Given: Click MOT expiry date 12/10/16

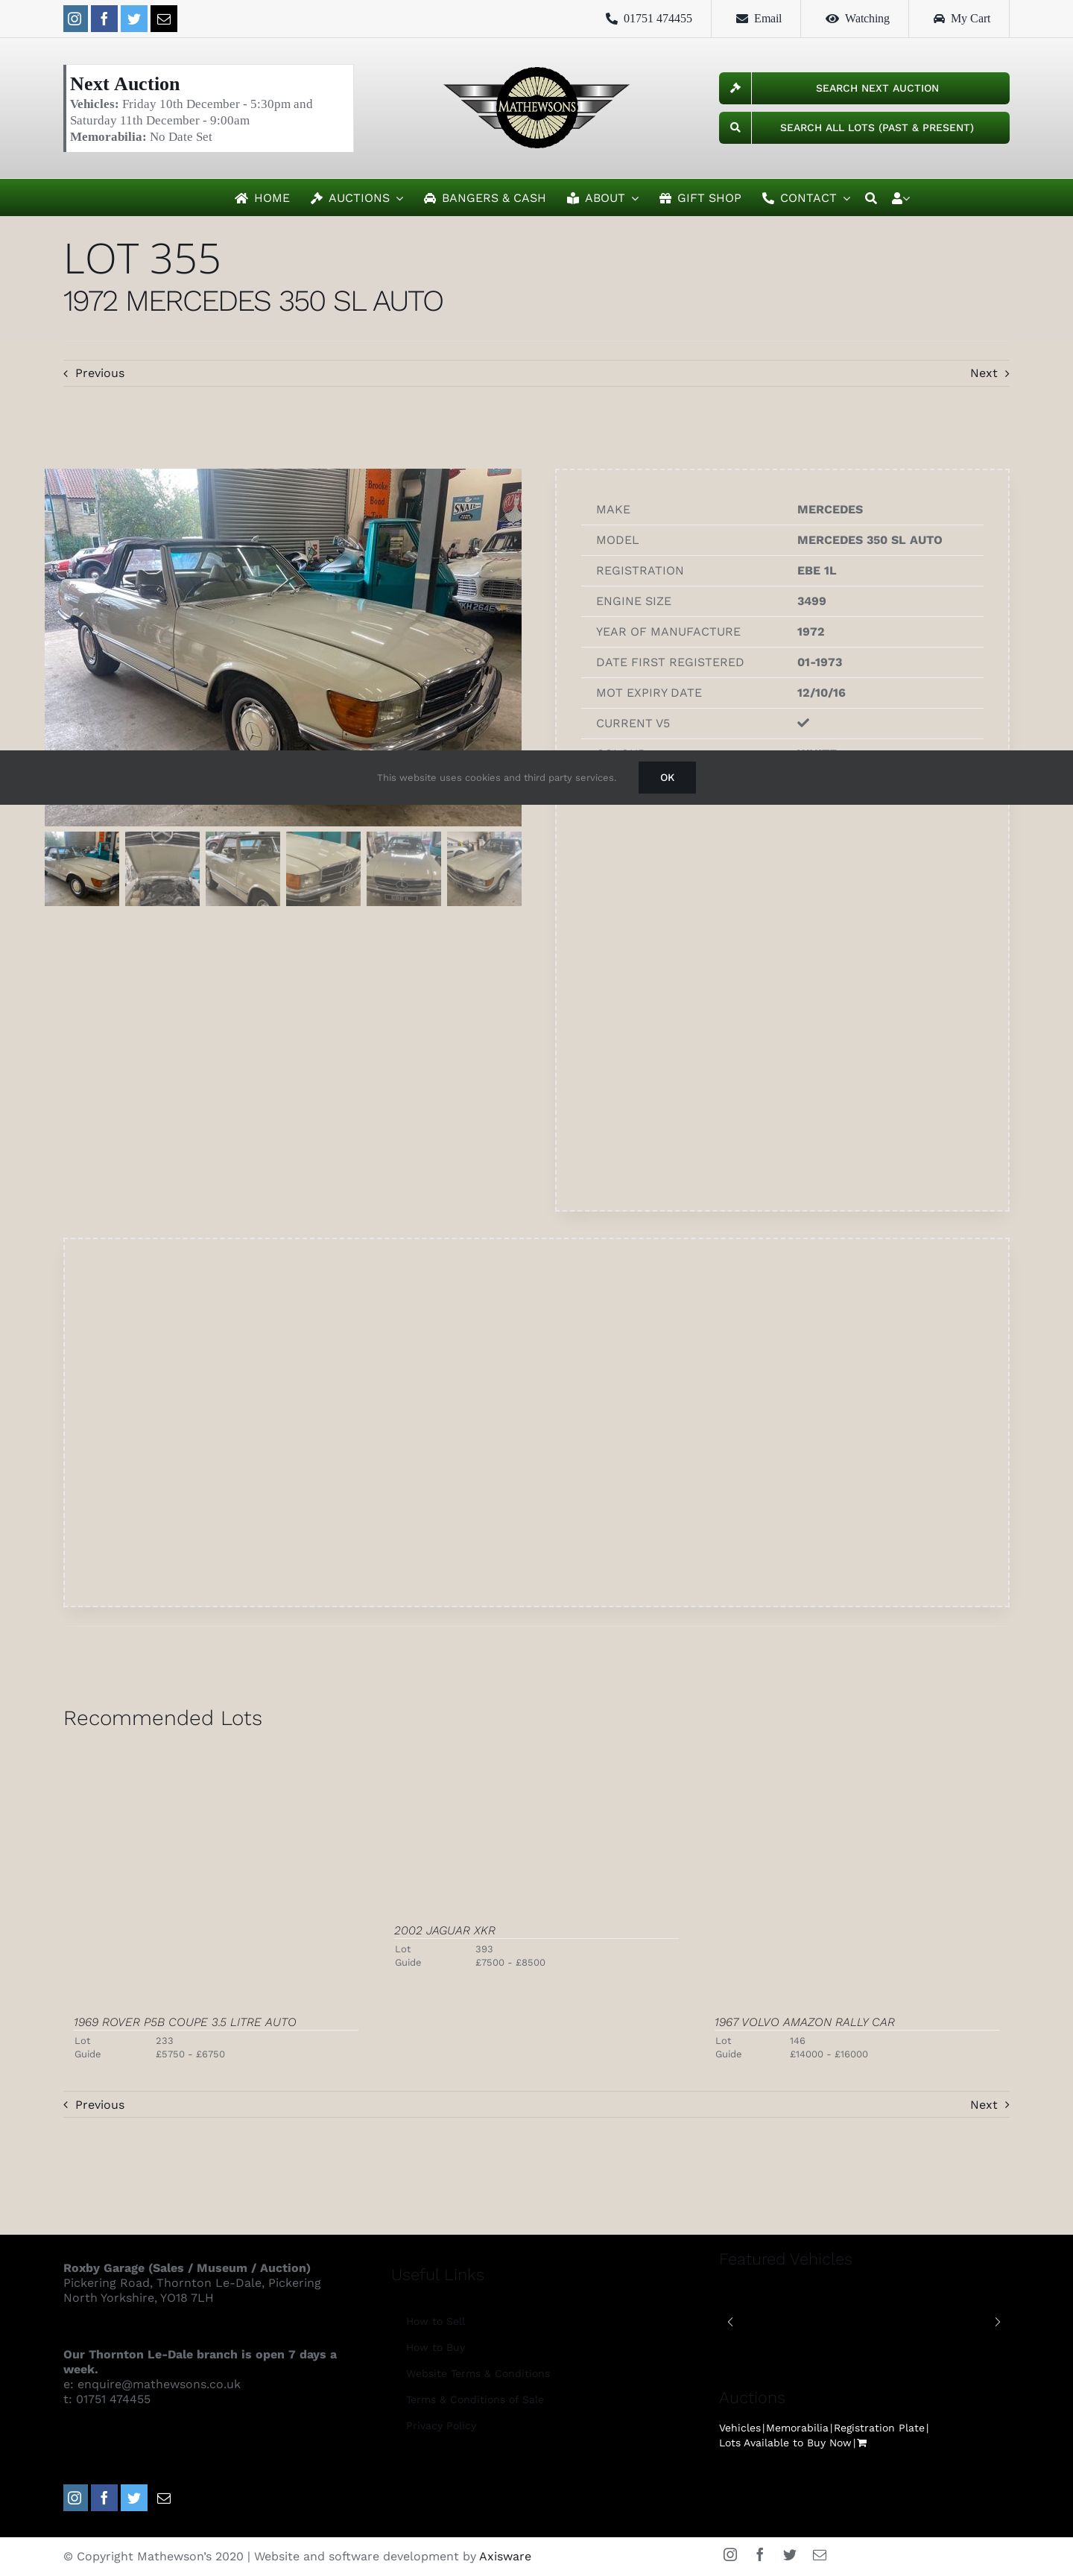Looking at the screenshot, I should (821, 692).
